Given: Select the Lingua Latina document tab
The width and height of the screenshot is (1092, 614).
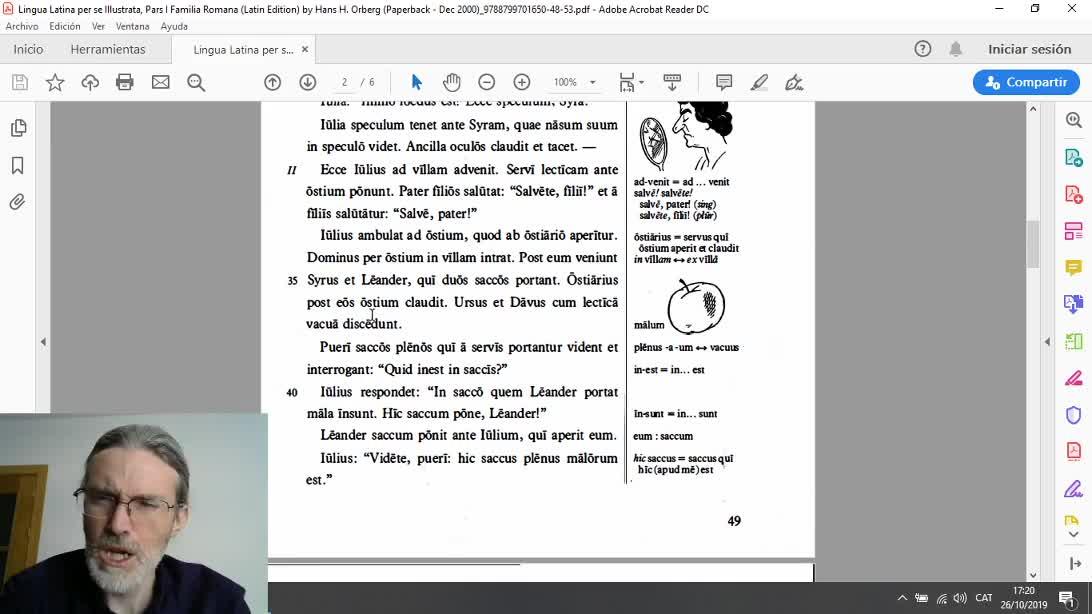Looking at the screenshot, I should tap(243, 49).
